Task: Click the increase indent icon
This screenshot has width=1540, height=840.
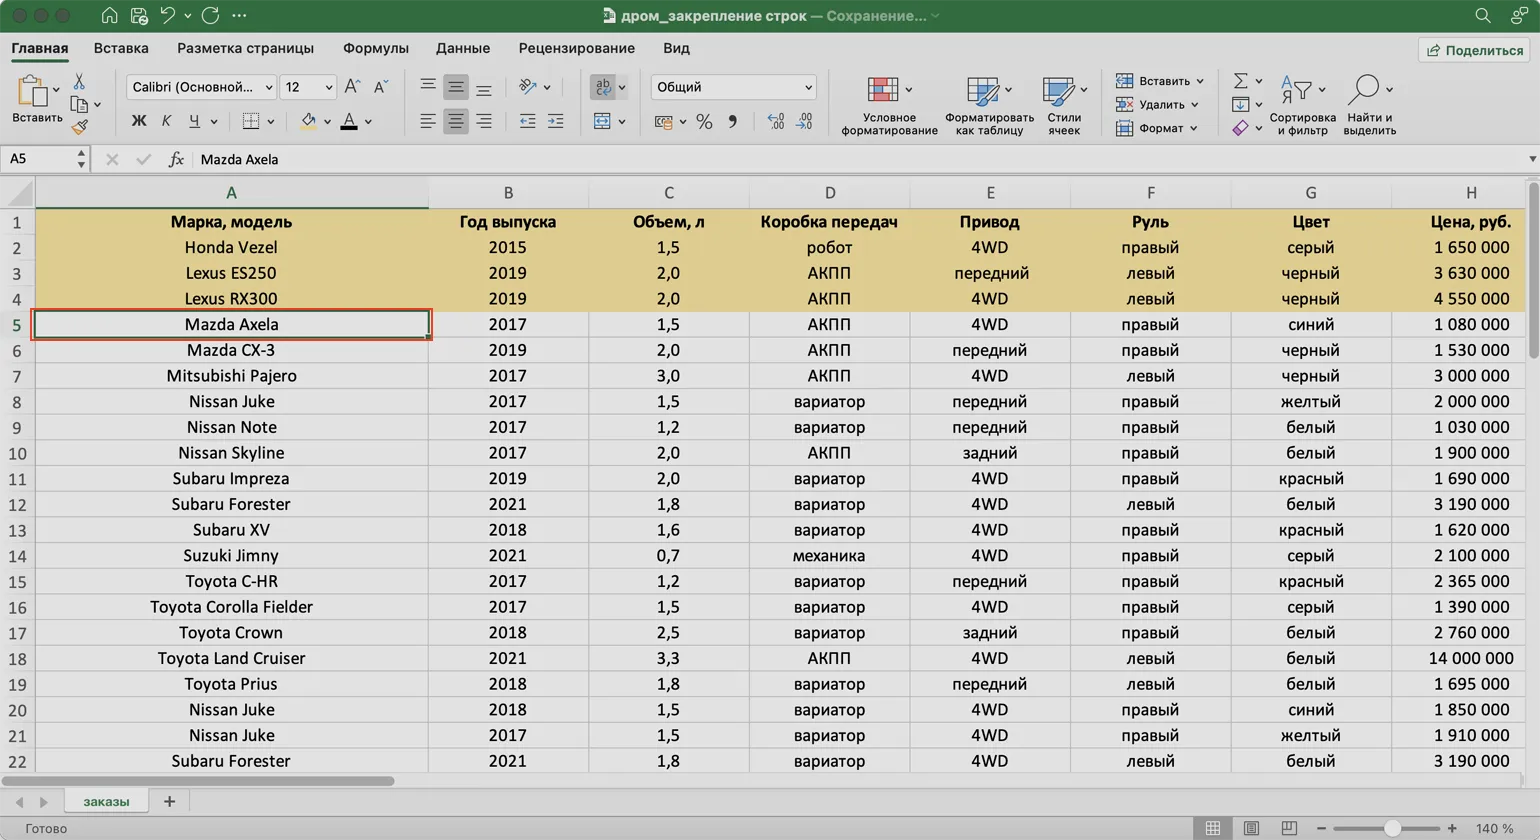Action: [x=555, y=122]
